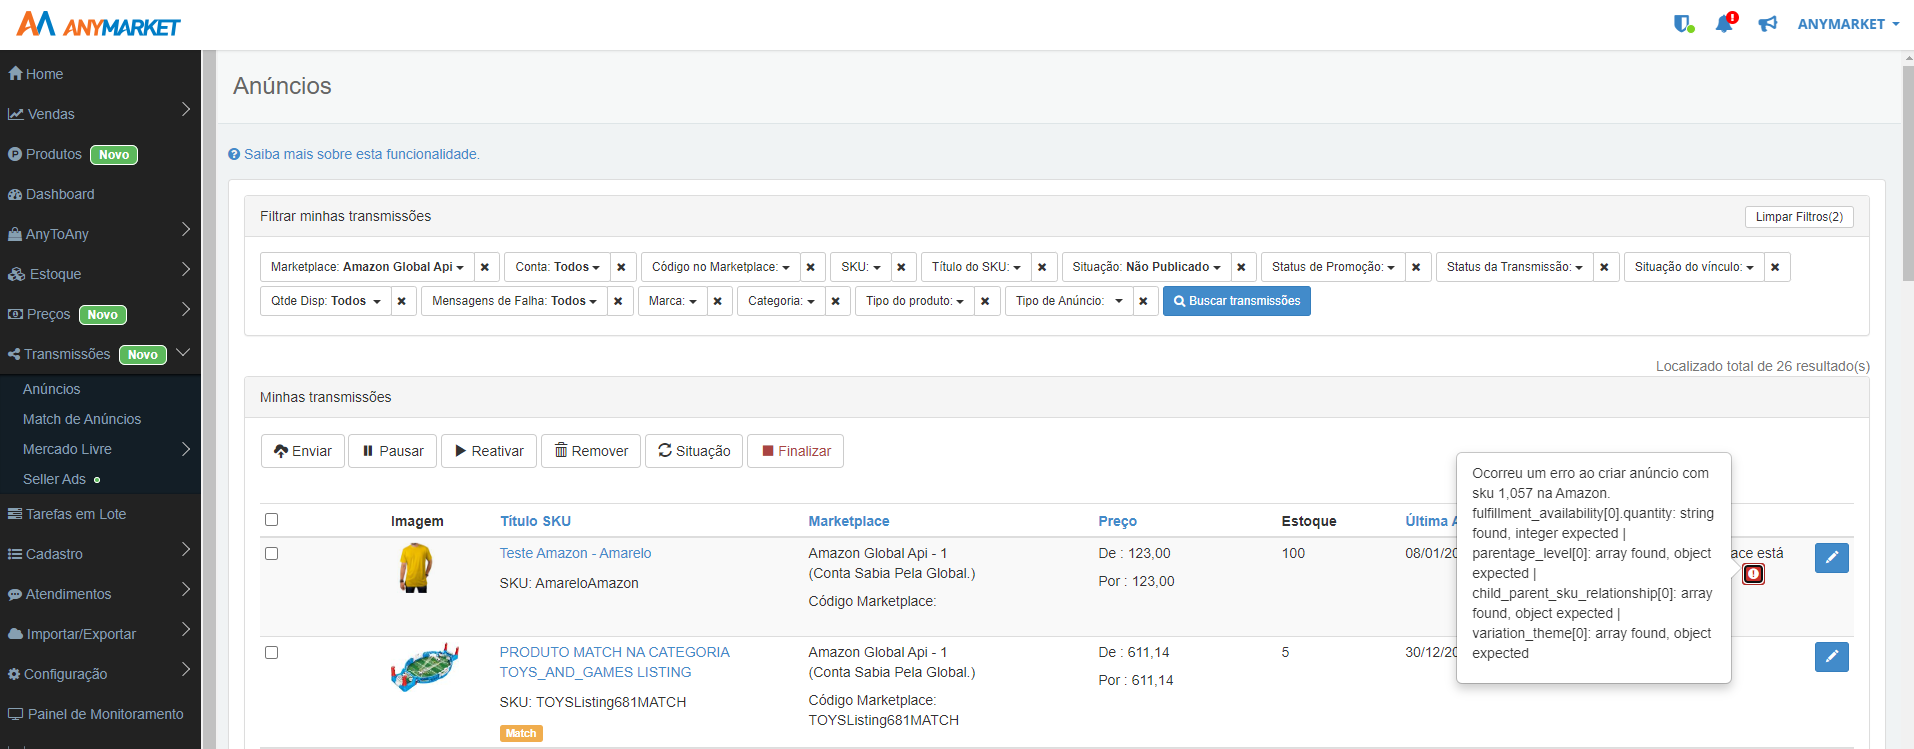
Task: Open Saiba mais sobre esta funcionalidade link
Action: (x=354, y=154)
